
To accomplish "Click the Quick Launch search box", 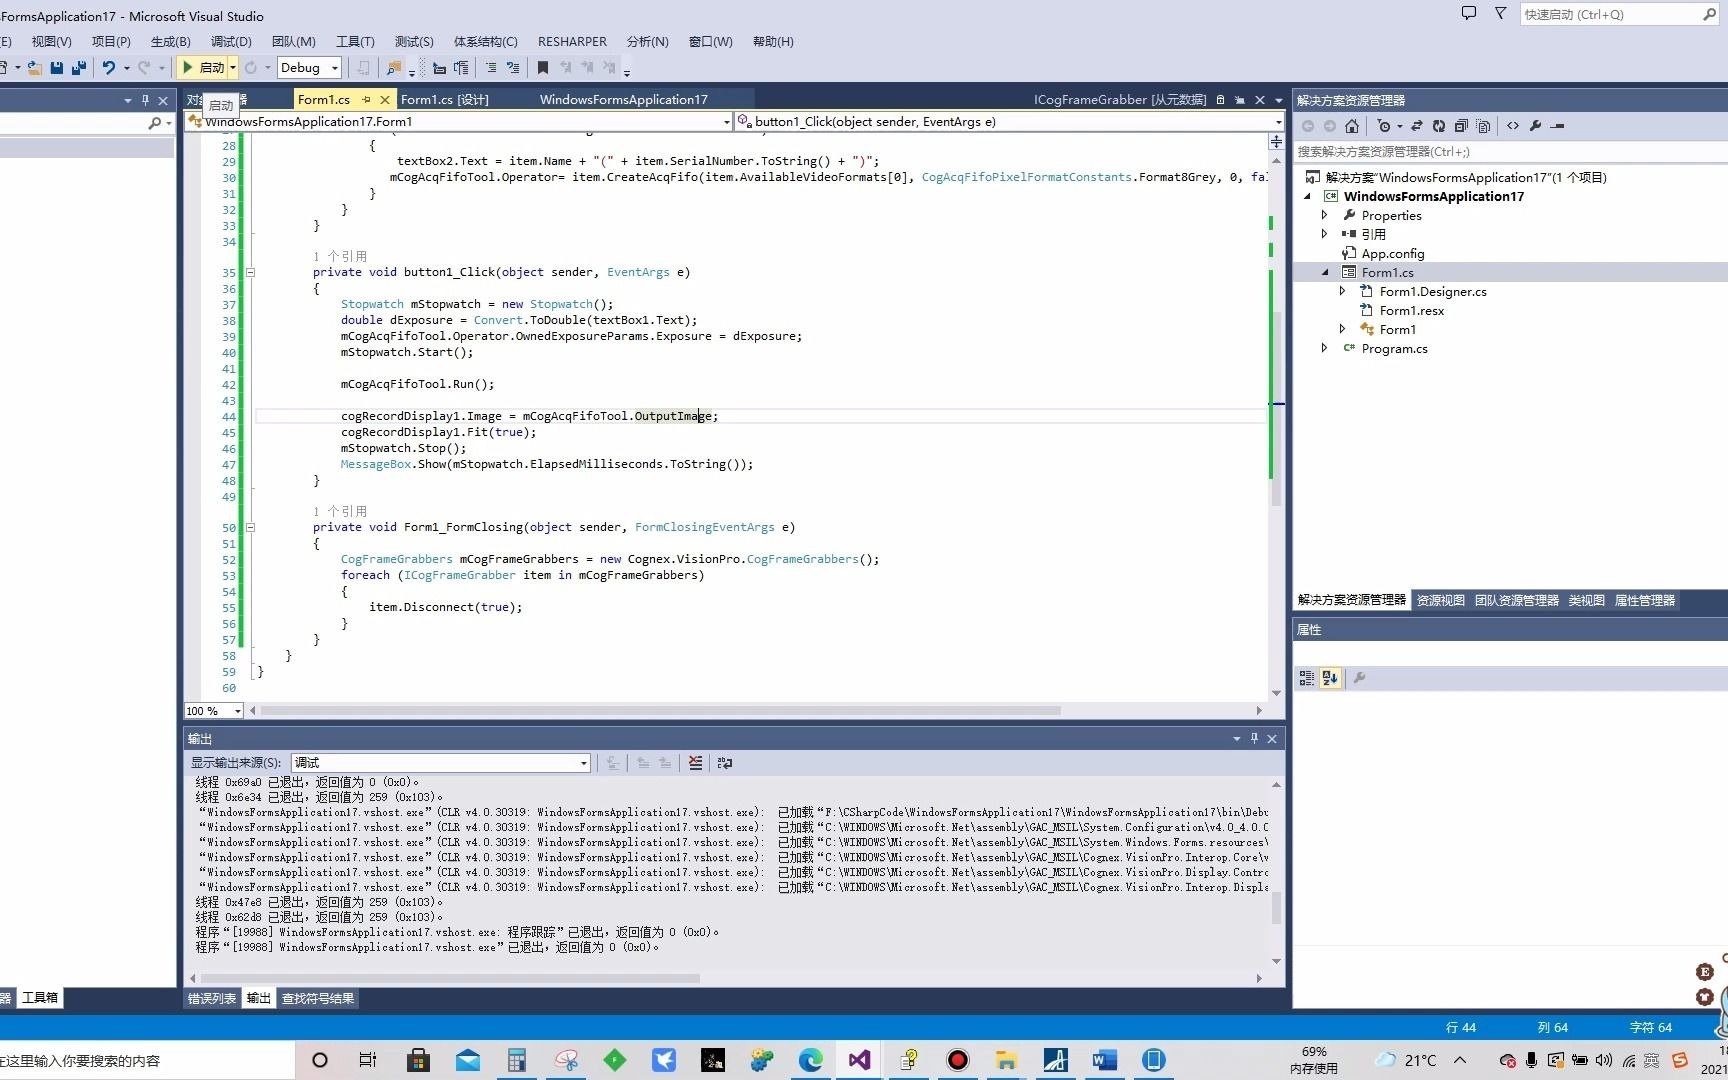I will pos(1618,14).
